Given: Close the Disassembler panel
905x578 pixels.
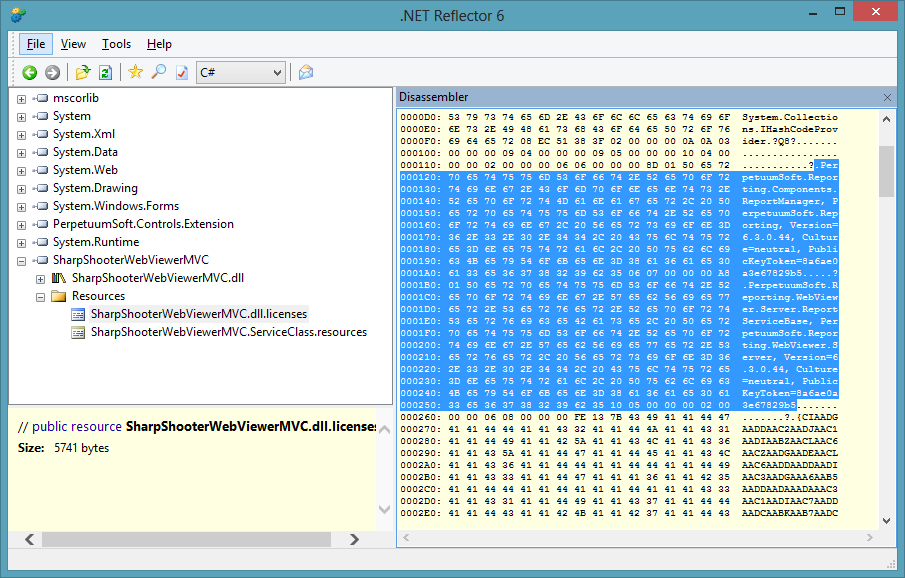Looking at the screenshot, I should (887, 98).
